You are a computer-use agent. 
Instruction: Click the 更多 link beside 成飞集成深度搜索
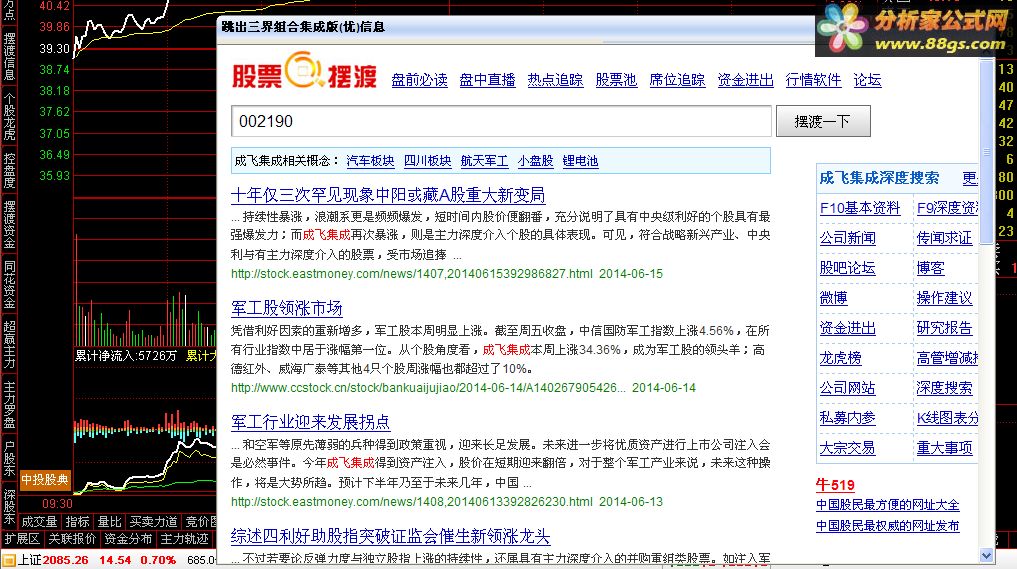point(970,178)
